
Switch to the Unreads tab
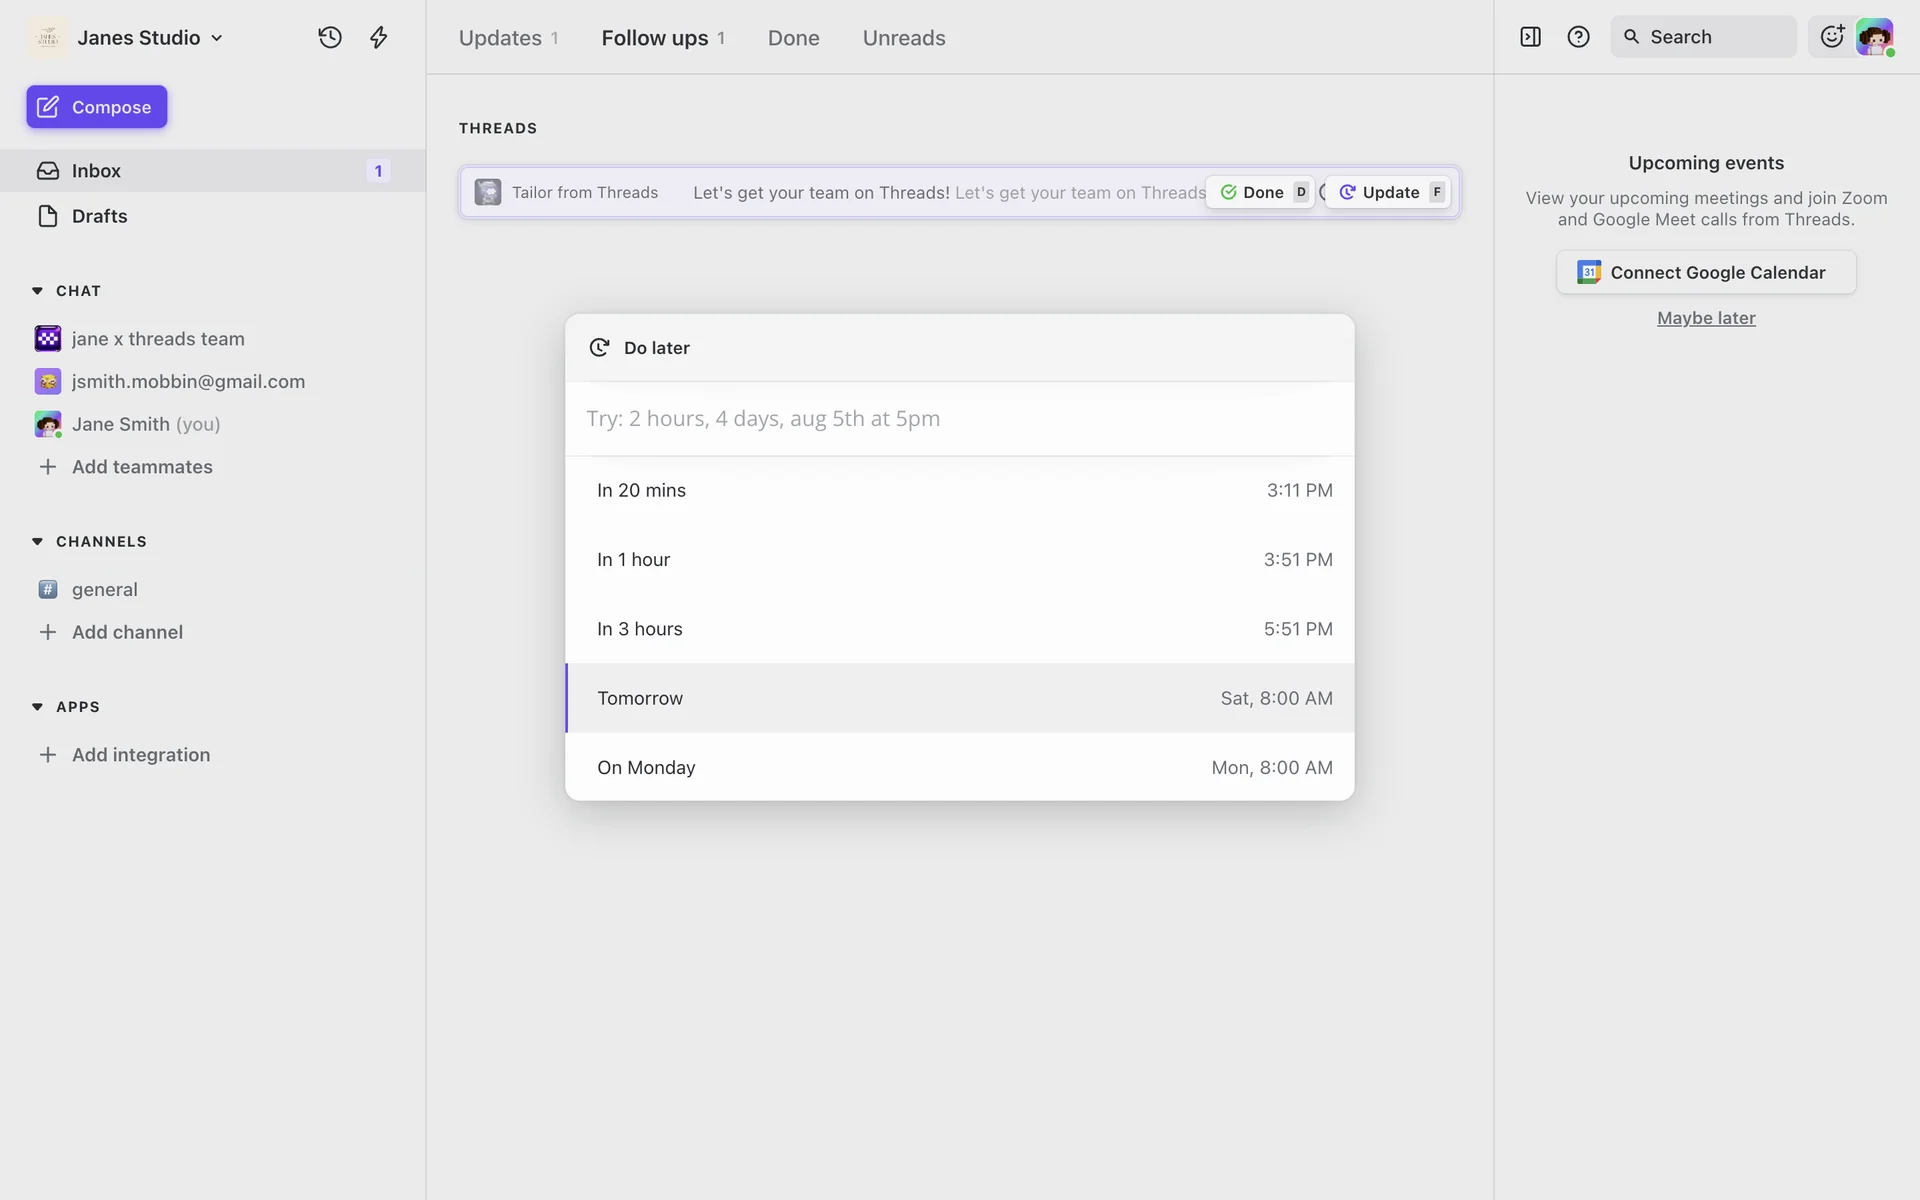coord(903,38)
